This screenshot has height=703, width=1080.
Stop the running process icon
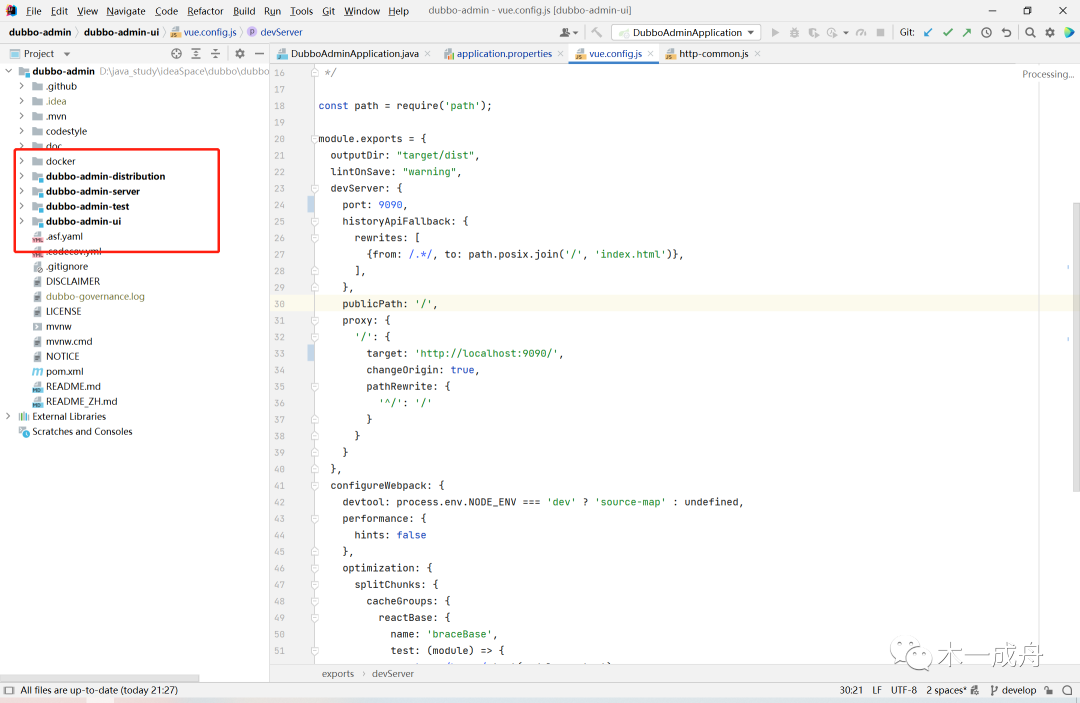[x=880, y=32]
